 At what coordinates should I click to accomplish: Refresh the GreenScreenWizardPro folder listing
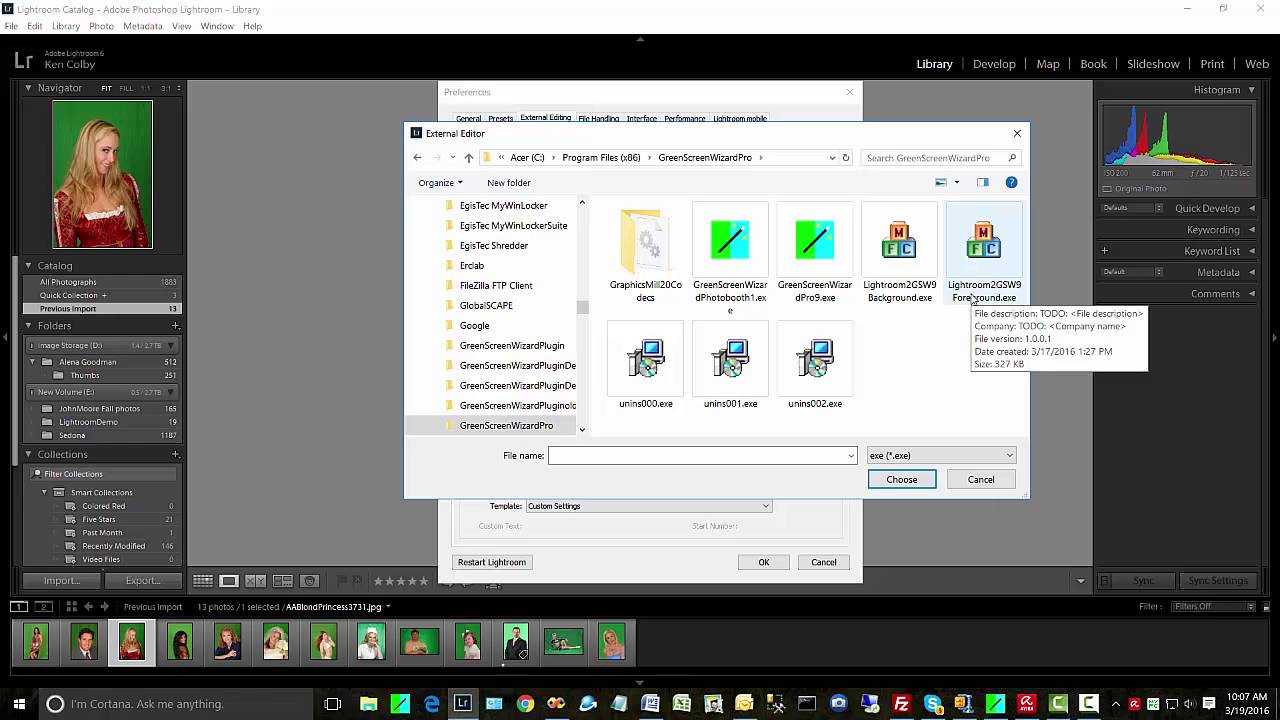click(x=845, y=157)
